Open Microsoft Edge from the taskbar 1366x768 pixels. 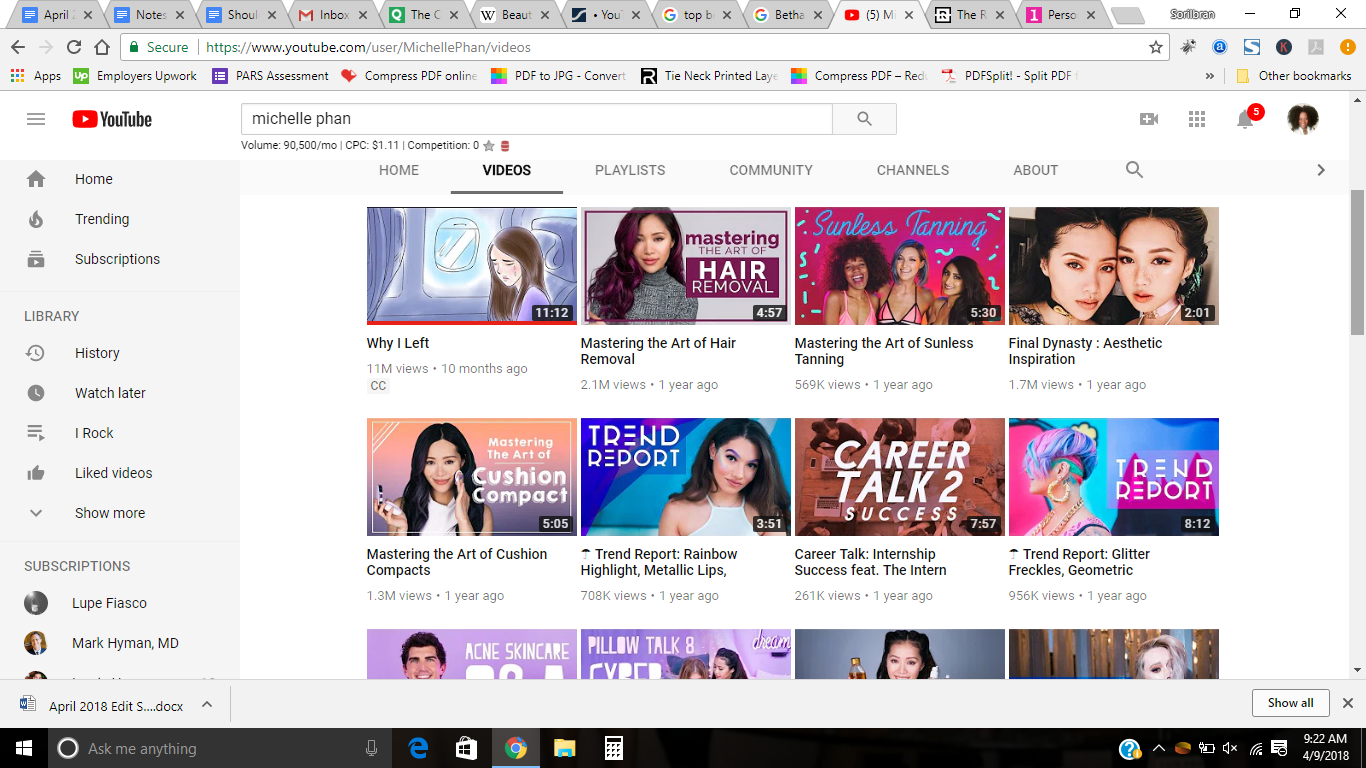418,748
